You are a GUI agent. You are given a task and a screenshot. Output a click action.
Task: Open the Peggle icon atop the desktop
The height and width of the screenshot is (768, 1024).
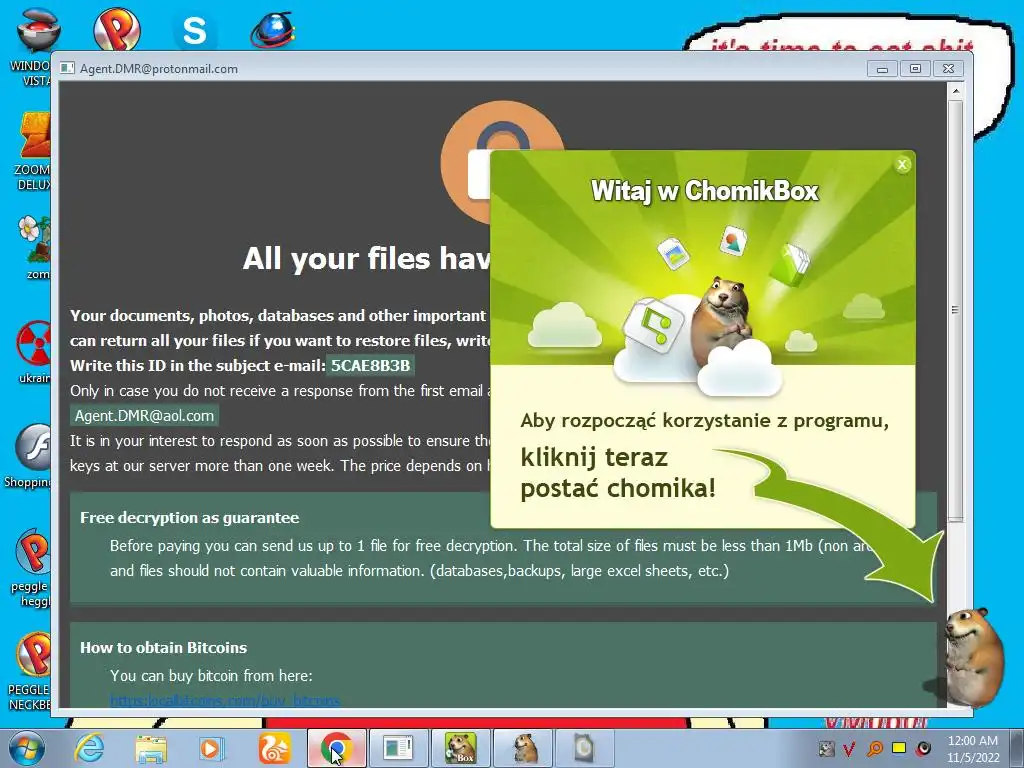pyautogui.click(x=117, y=29)
